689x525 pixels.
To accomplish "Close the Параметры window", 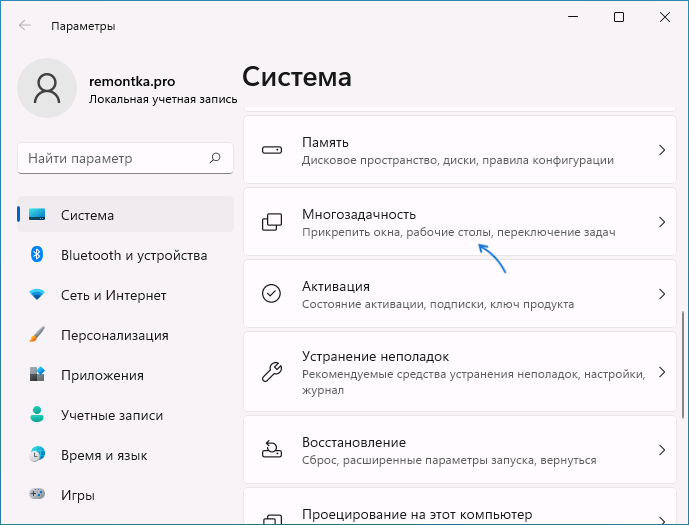I will pyautogui.click(x=665, y=17).
